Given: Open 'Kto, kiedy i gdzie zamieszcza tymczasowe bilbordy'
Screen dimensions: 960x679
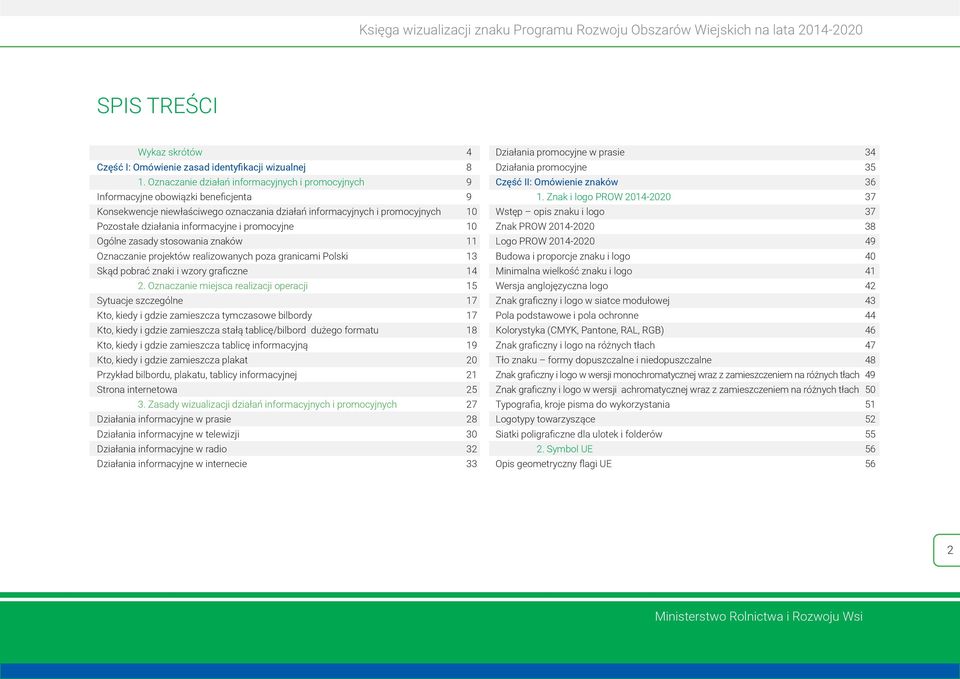Looking at the screenshot, I should 204,315.
